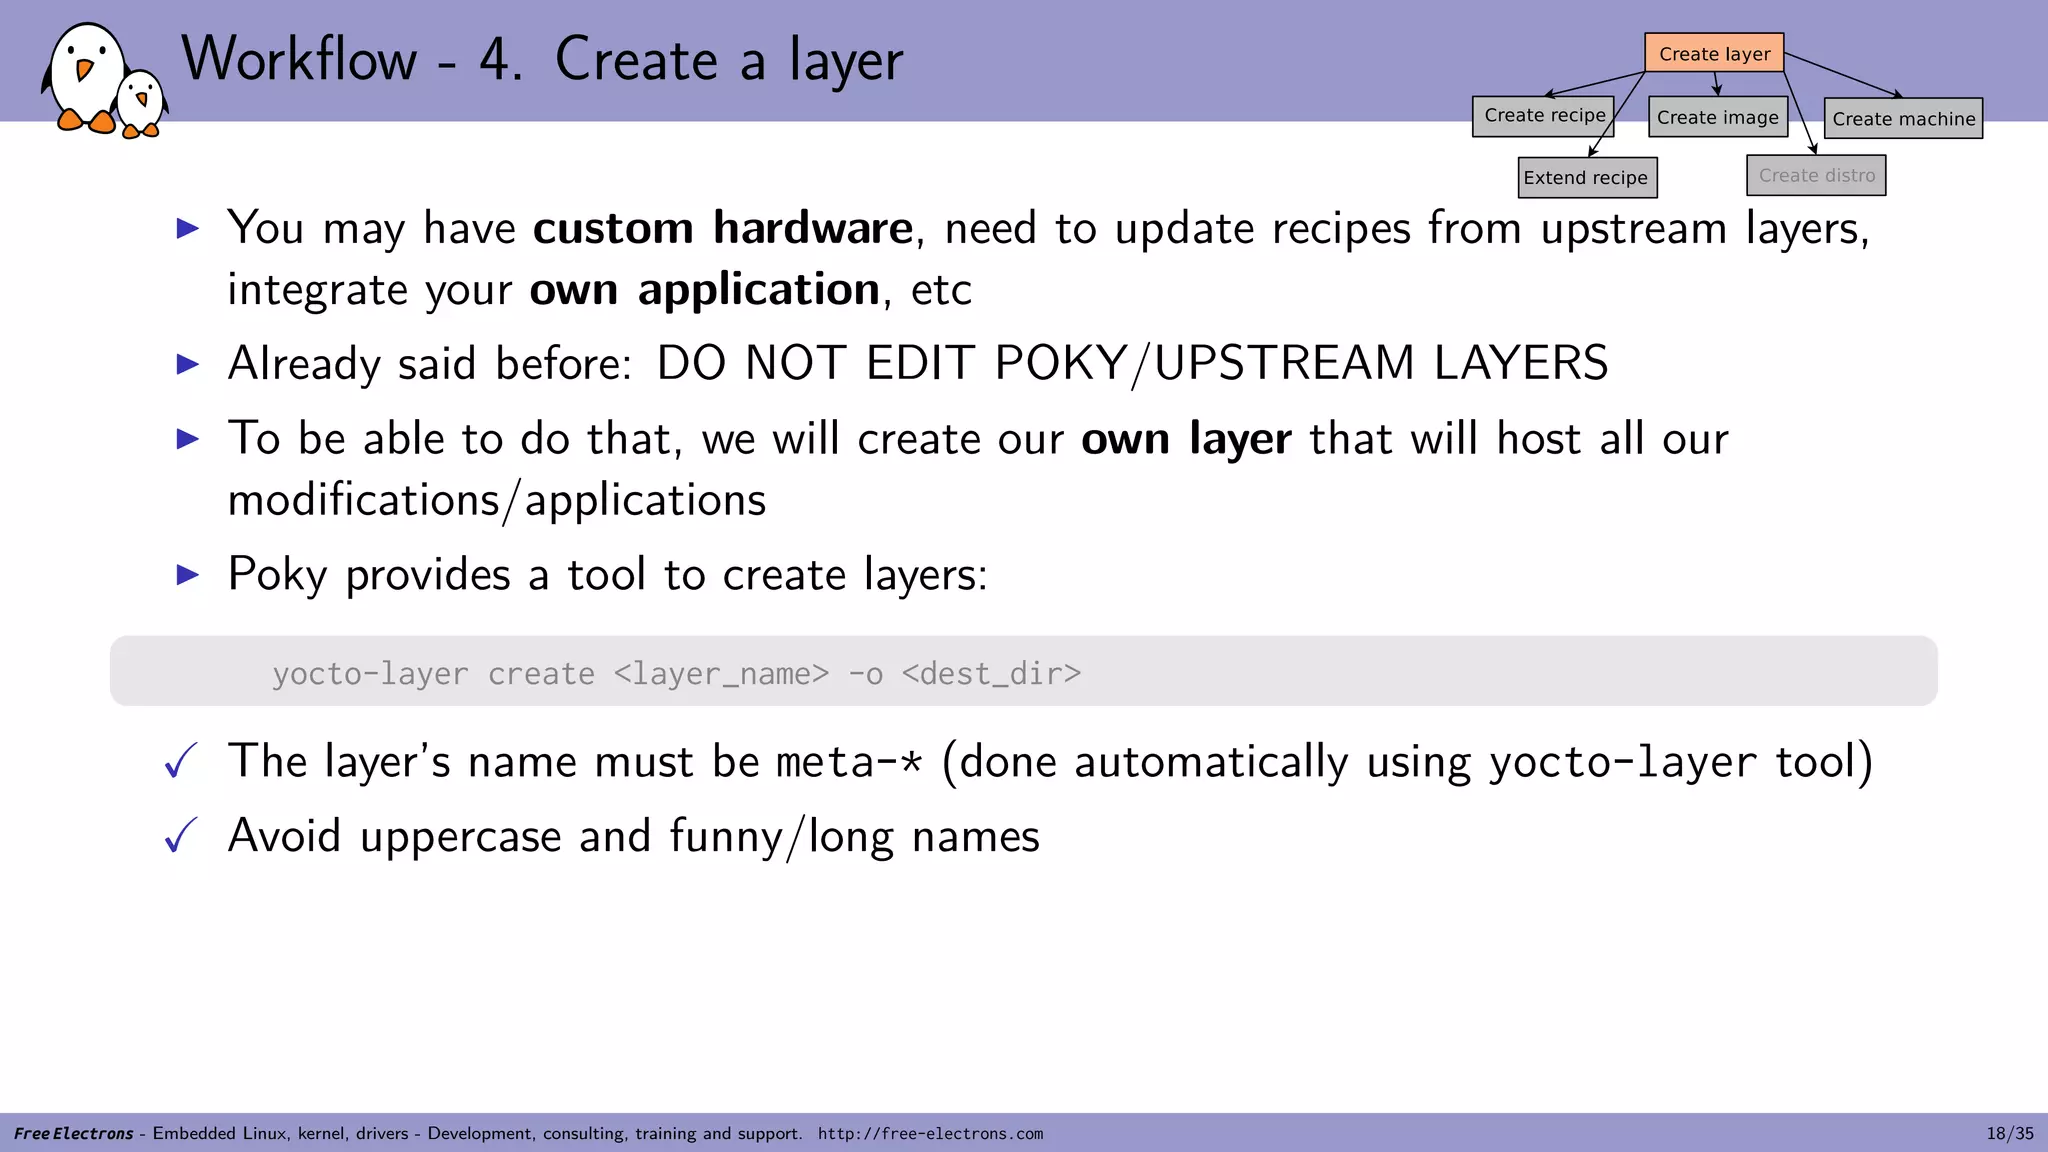Click the triangle bullet beside To be able
Viewport: 2048px width, 1152px height.
click(x=188, y=438)
